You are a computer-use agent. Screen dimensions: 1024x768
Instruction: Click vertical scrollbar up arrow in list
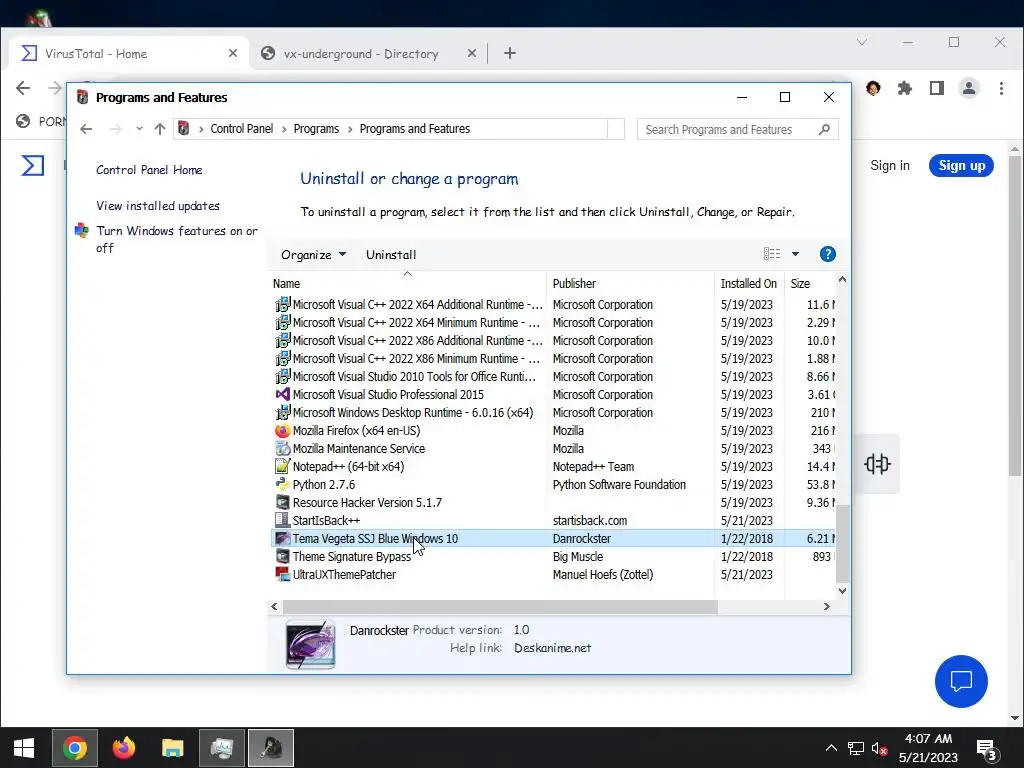[842, 280]
